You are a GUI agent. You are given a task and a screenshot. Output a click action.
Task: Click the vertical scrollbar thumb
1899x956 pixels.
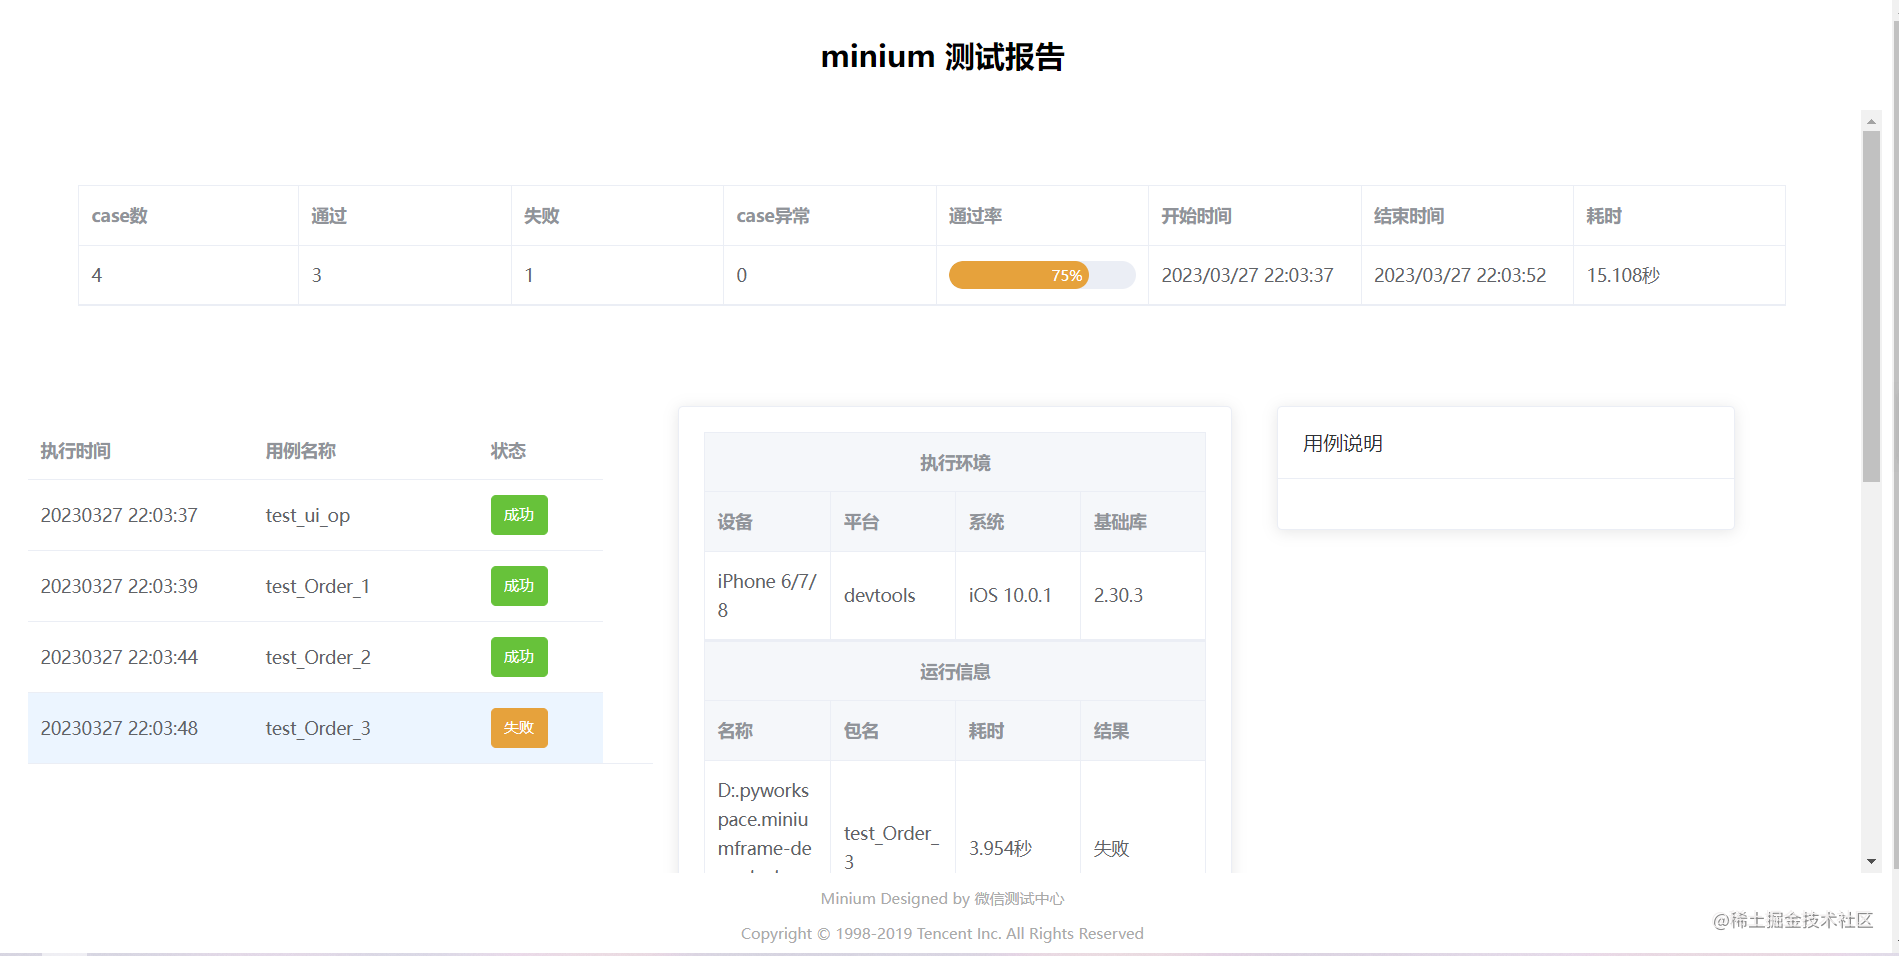point(1871,307)
